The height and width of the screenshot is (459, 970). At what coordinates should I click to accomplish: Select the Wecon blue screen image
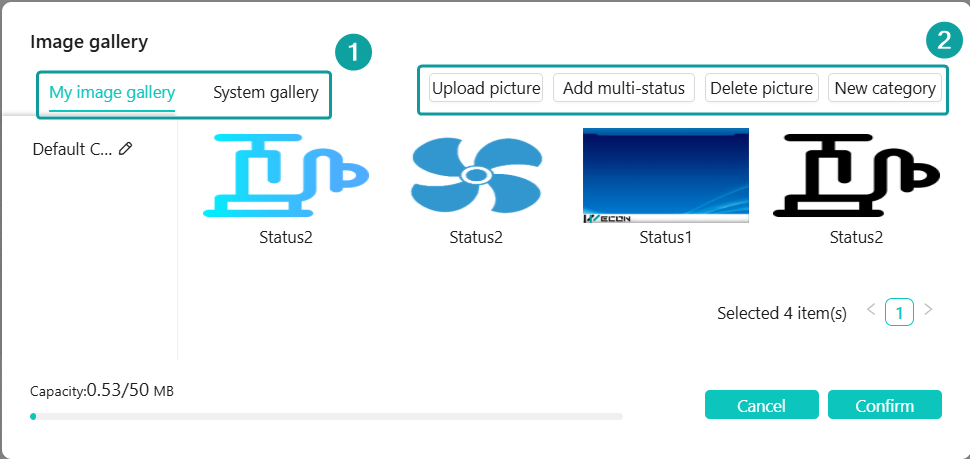click(666, 175)
